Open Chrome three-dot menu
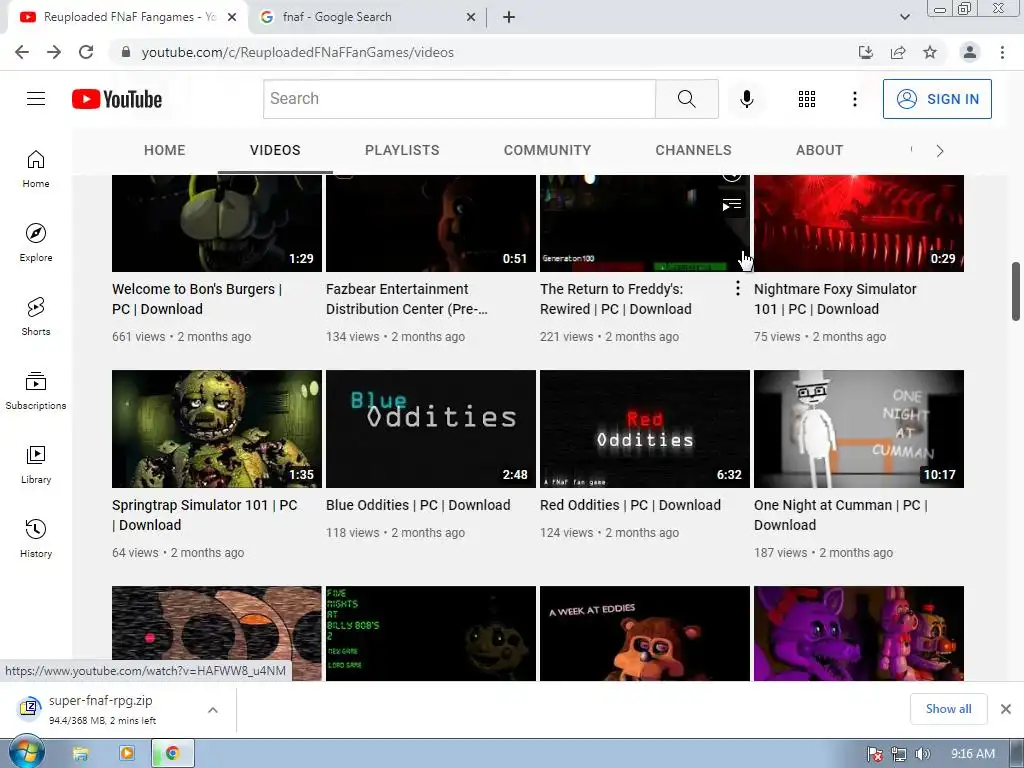The height and width of the screenshot is (768, 1024). coord(1002,52)
